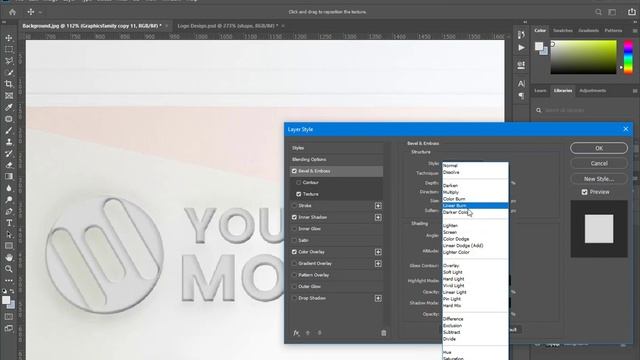Select the Path Selection tool
Image resolution: width=640 pixels, height=360 pixels.
[x=9, y=234]
